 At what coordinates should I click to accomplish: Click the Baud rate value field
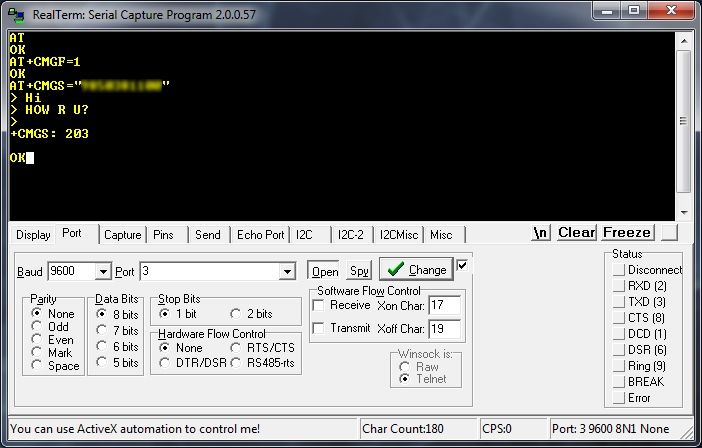click(x=72, y=271)
